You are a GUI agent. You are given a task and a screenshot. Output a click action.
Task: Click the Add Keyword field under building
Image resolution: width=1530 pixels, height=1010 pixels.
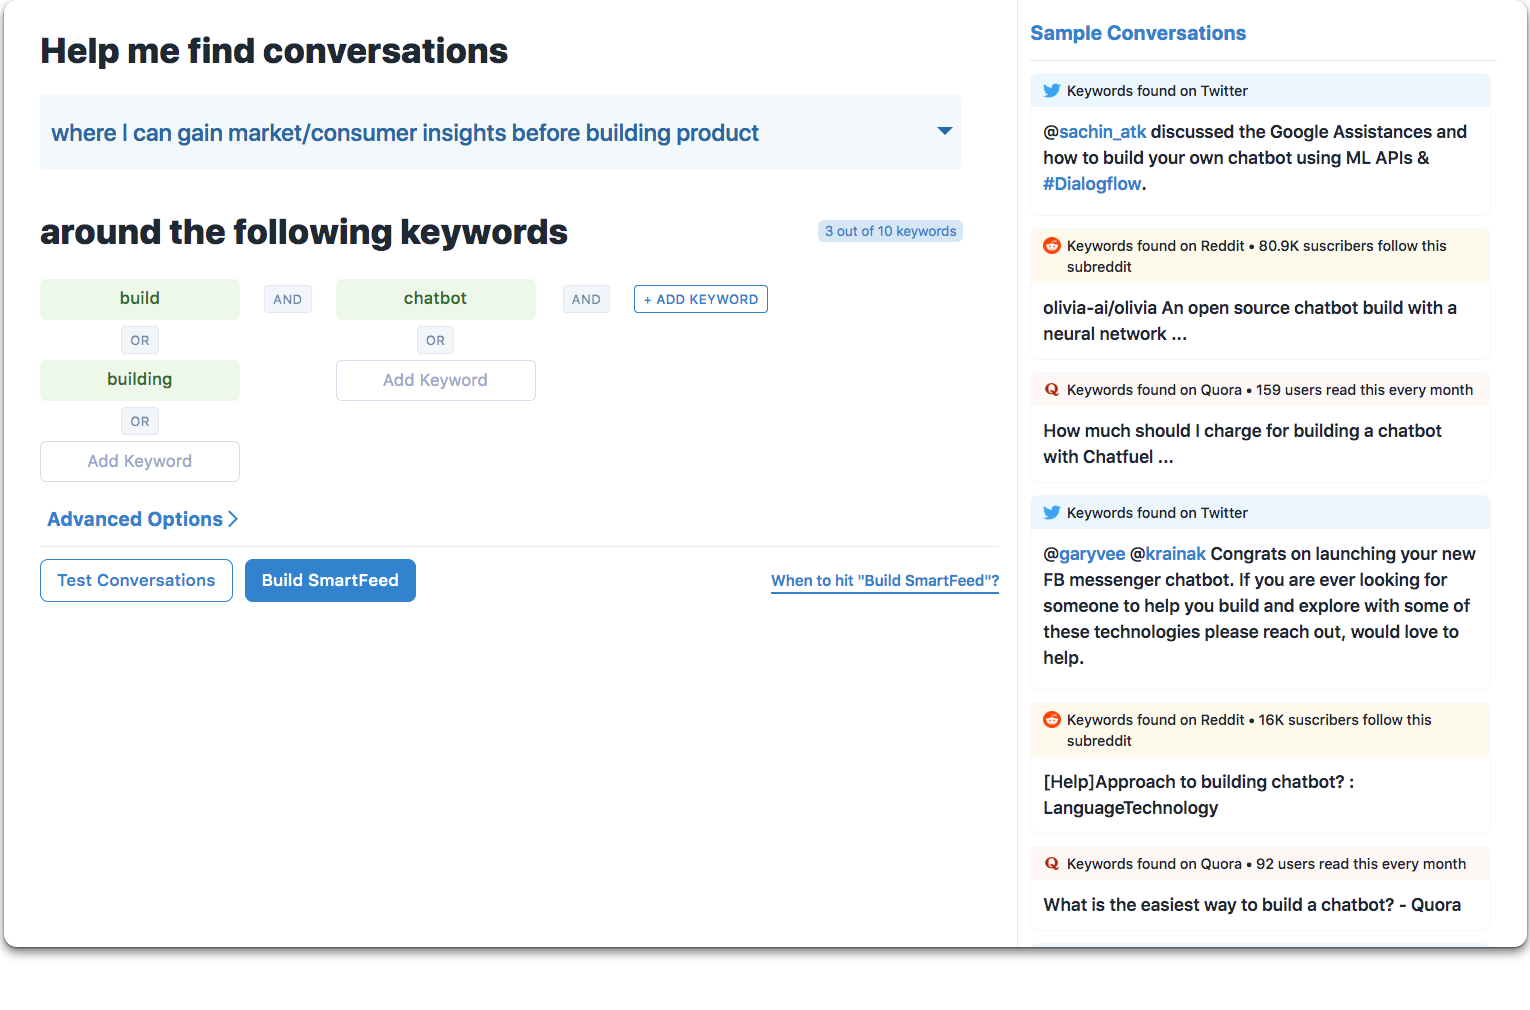pyautogui.click(x=140, y=461)
